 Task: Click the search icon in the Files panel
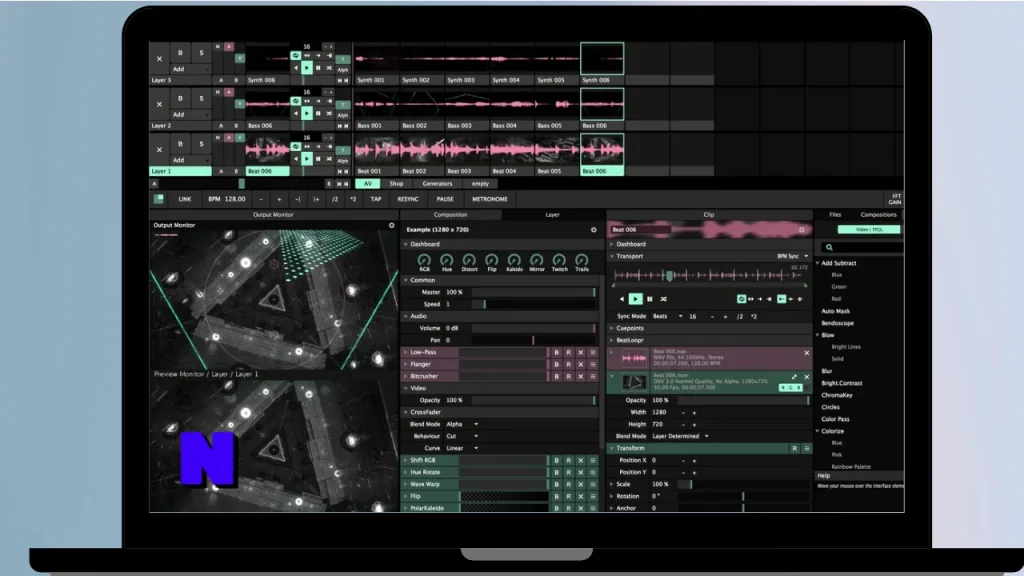pos(829,247)
